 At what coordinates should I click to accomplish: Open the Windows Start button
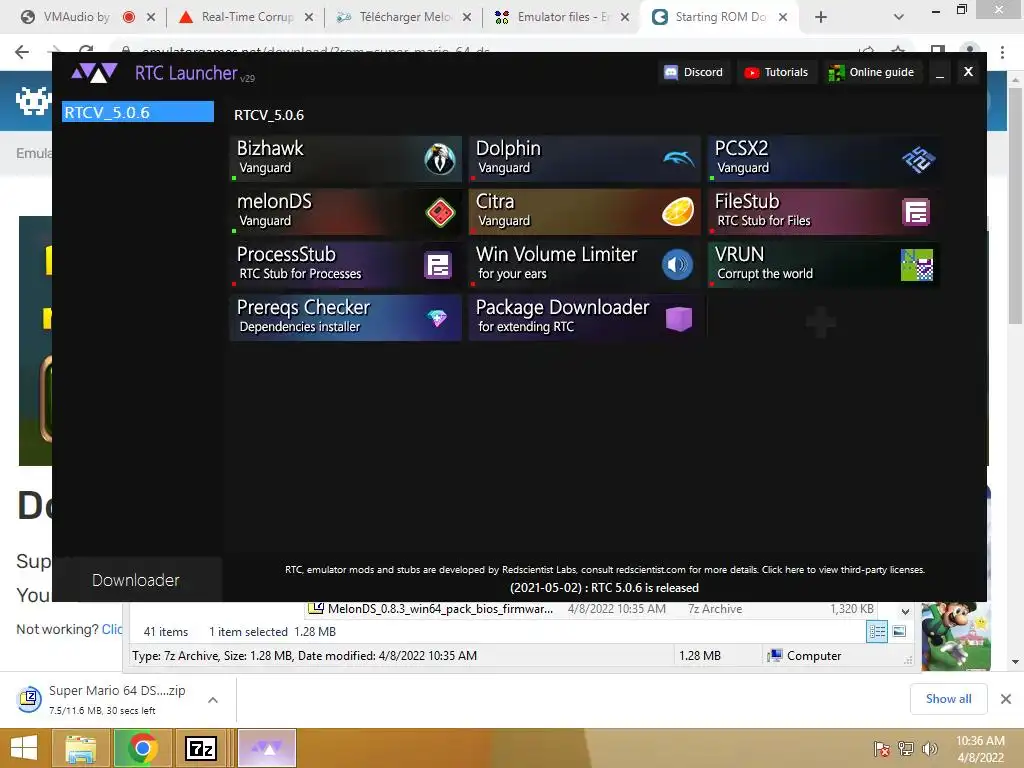click(24, 748)
